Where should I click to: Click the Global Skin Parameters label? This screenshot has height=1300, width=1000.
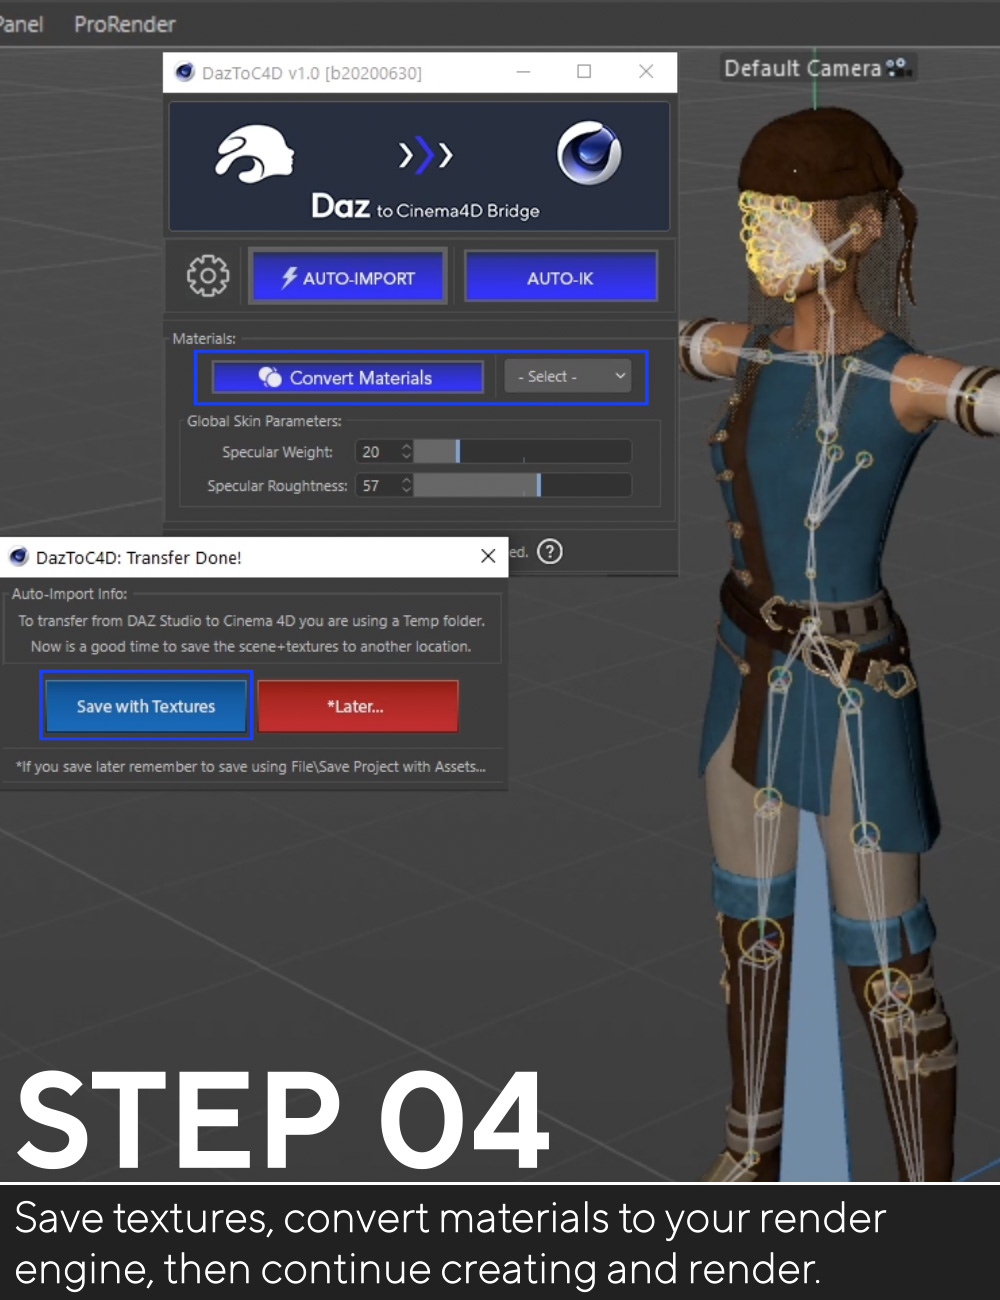pyautogui.click(x=264, y=421)
